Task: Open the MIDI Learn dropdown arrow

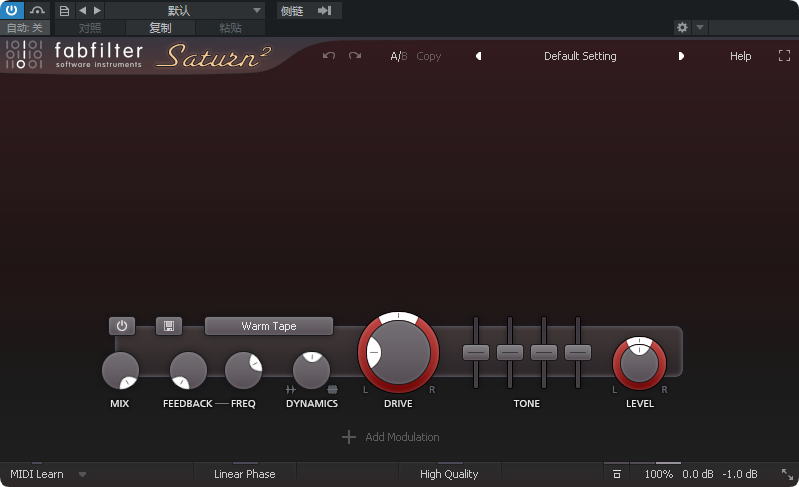Action: (83, 474)
